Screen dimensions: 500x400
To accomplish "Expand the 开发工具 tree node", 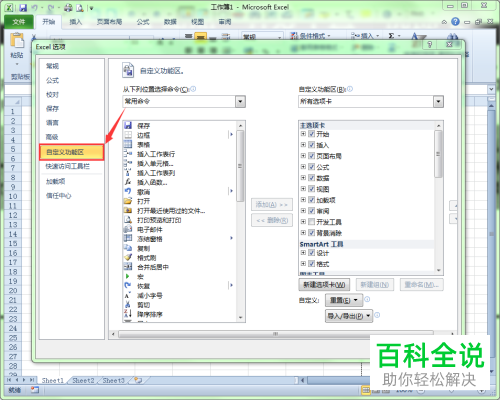I will [303, 222].
